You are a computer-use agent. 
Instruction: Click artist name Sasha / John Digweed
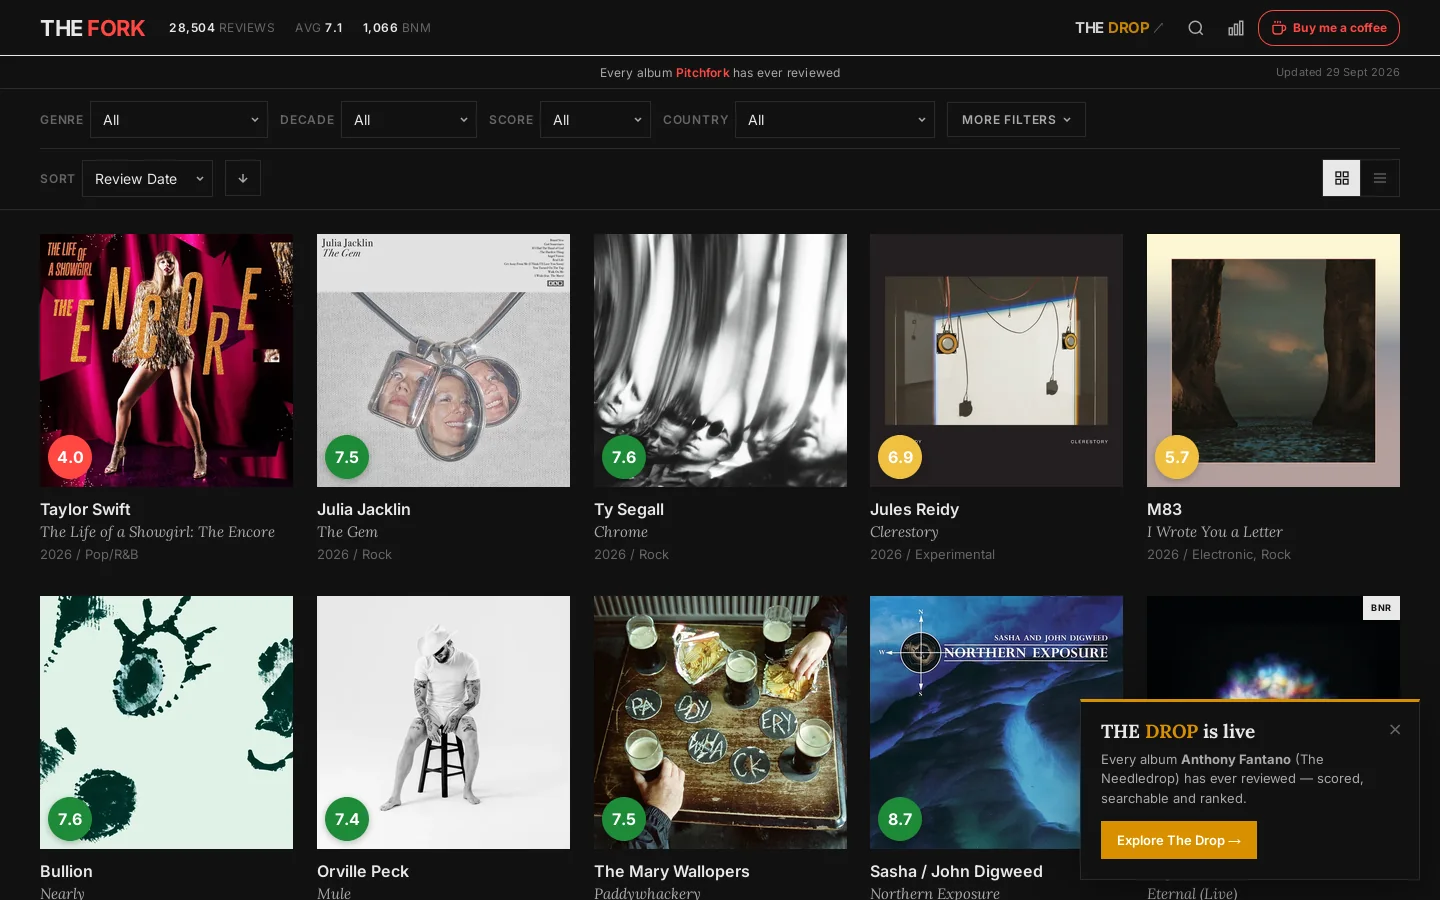click(956, 871)
